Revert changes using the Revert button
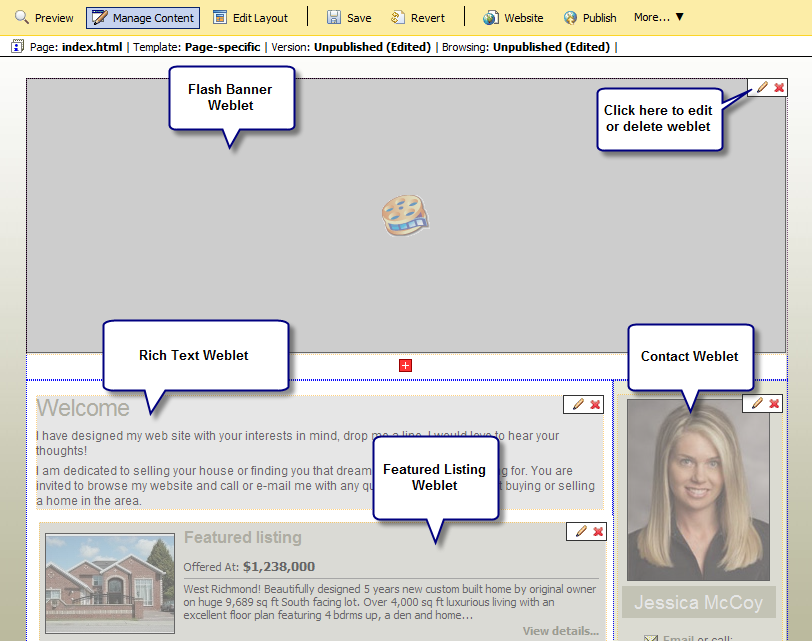The width and height of the screenshot is (812, 641). tap(418, 18)
